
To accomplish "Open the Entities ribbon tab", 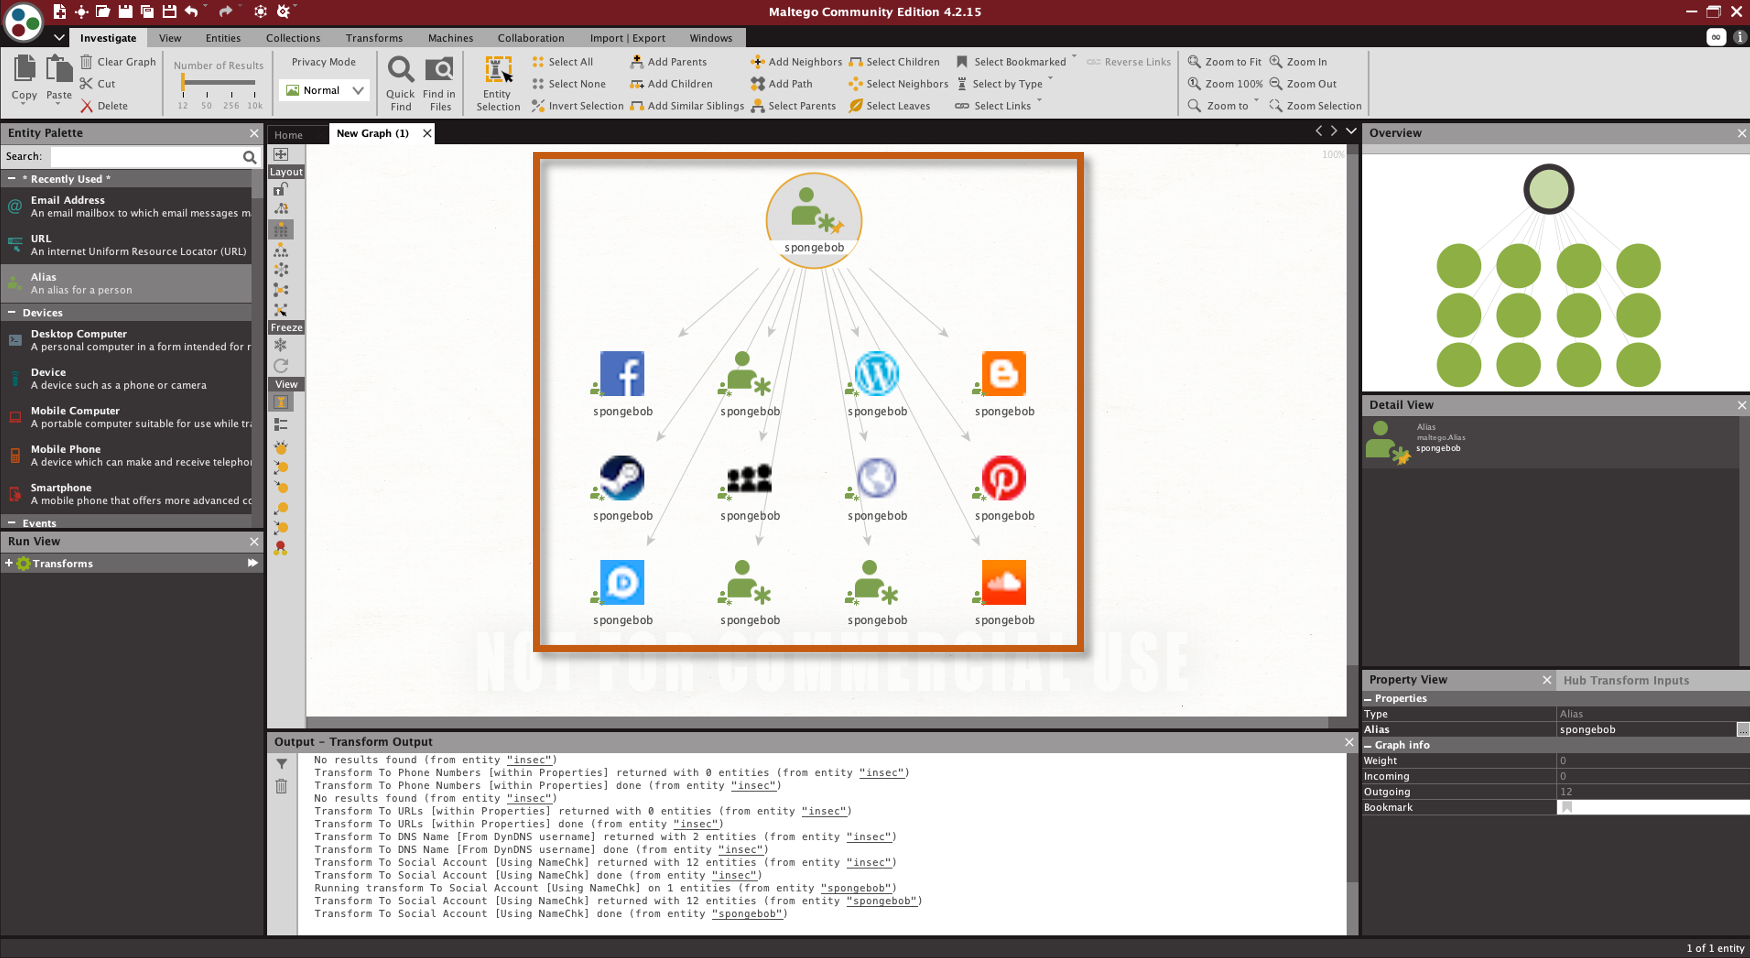I will pyautogui.click(x=223, y=38).
